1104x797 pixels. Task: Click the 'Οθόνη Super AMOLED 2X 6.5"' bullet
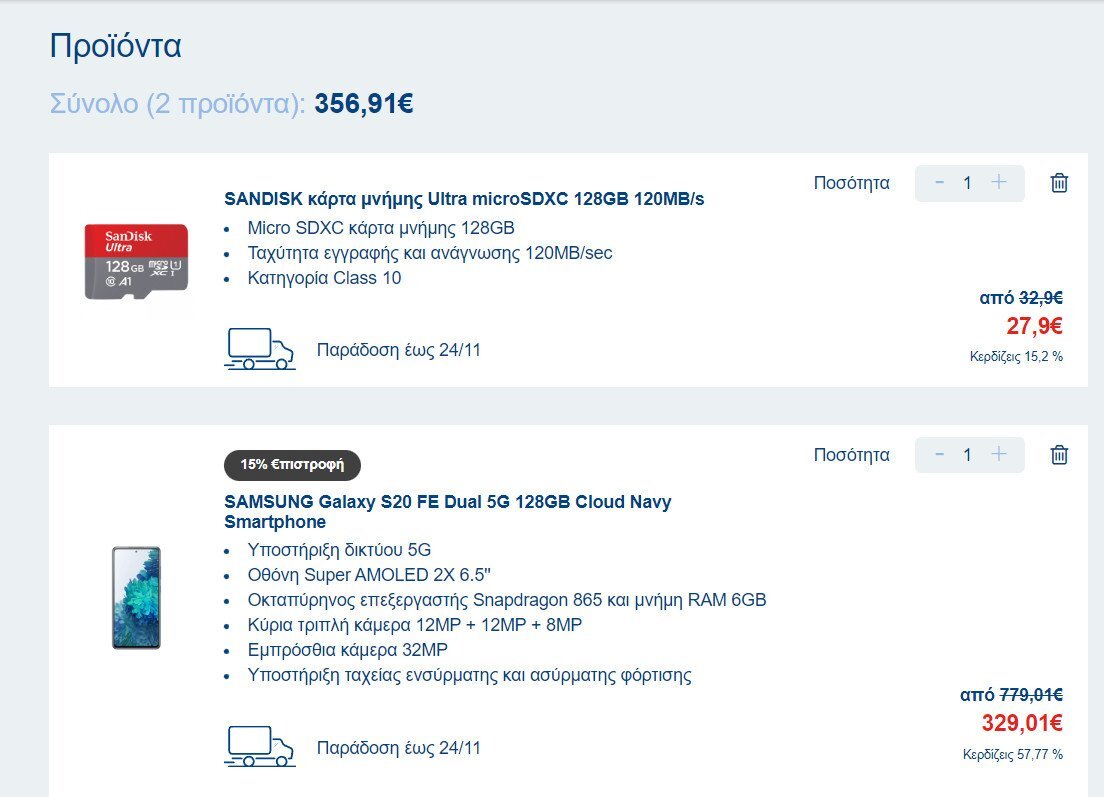click(x=368, y=575)
